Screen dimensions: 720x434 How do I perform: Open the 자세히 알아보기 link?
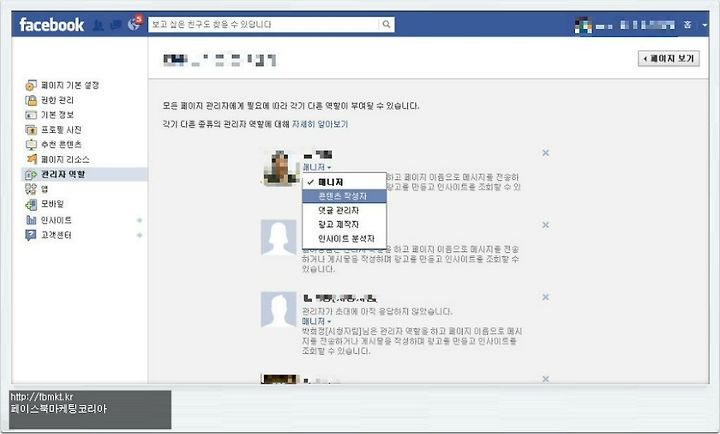click(320, 124)
